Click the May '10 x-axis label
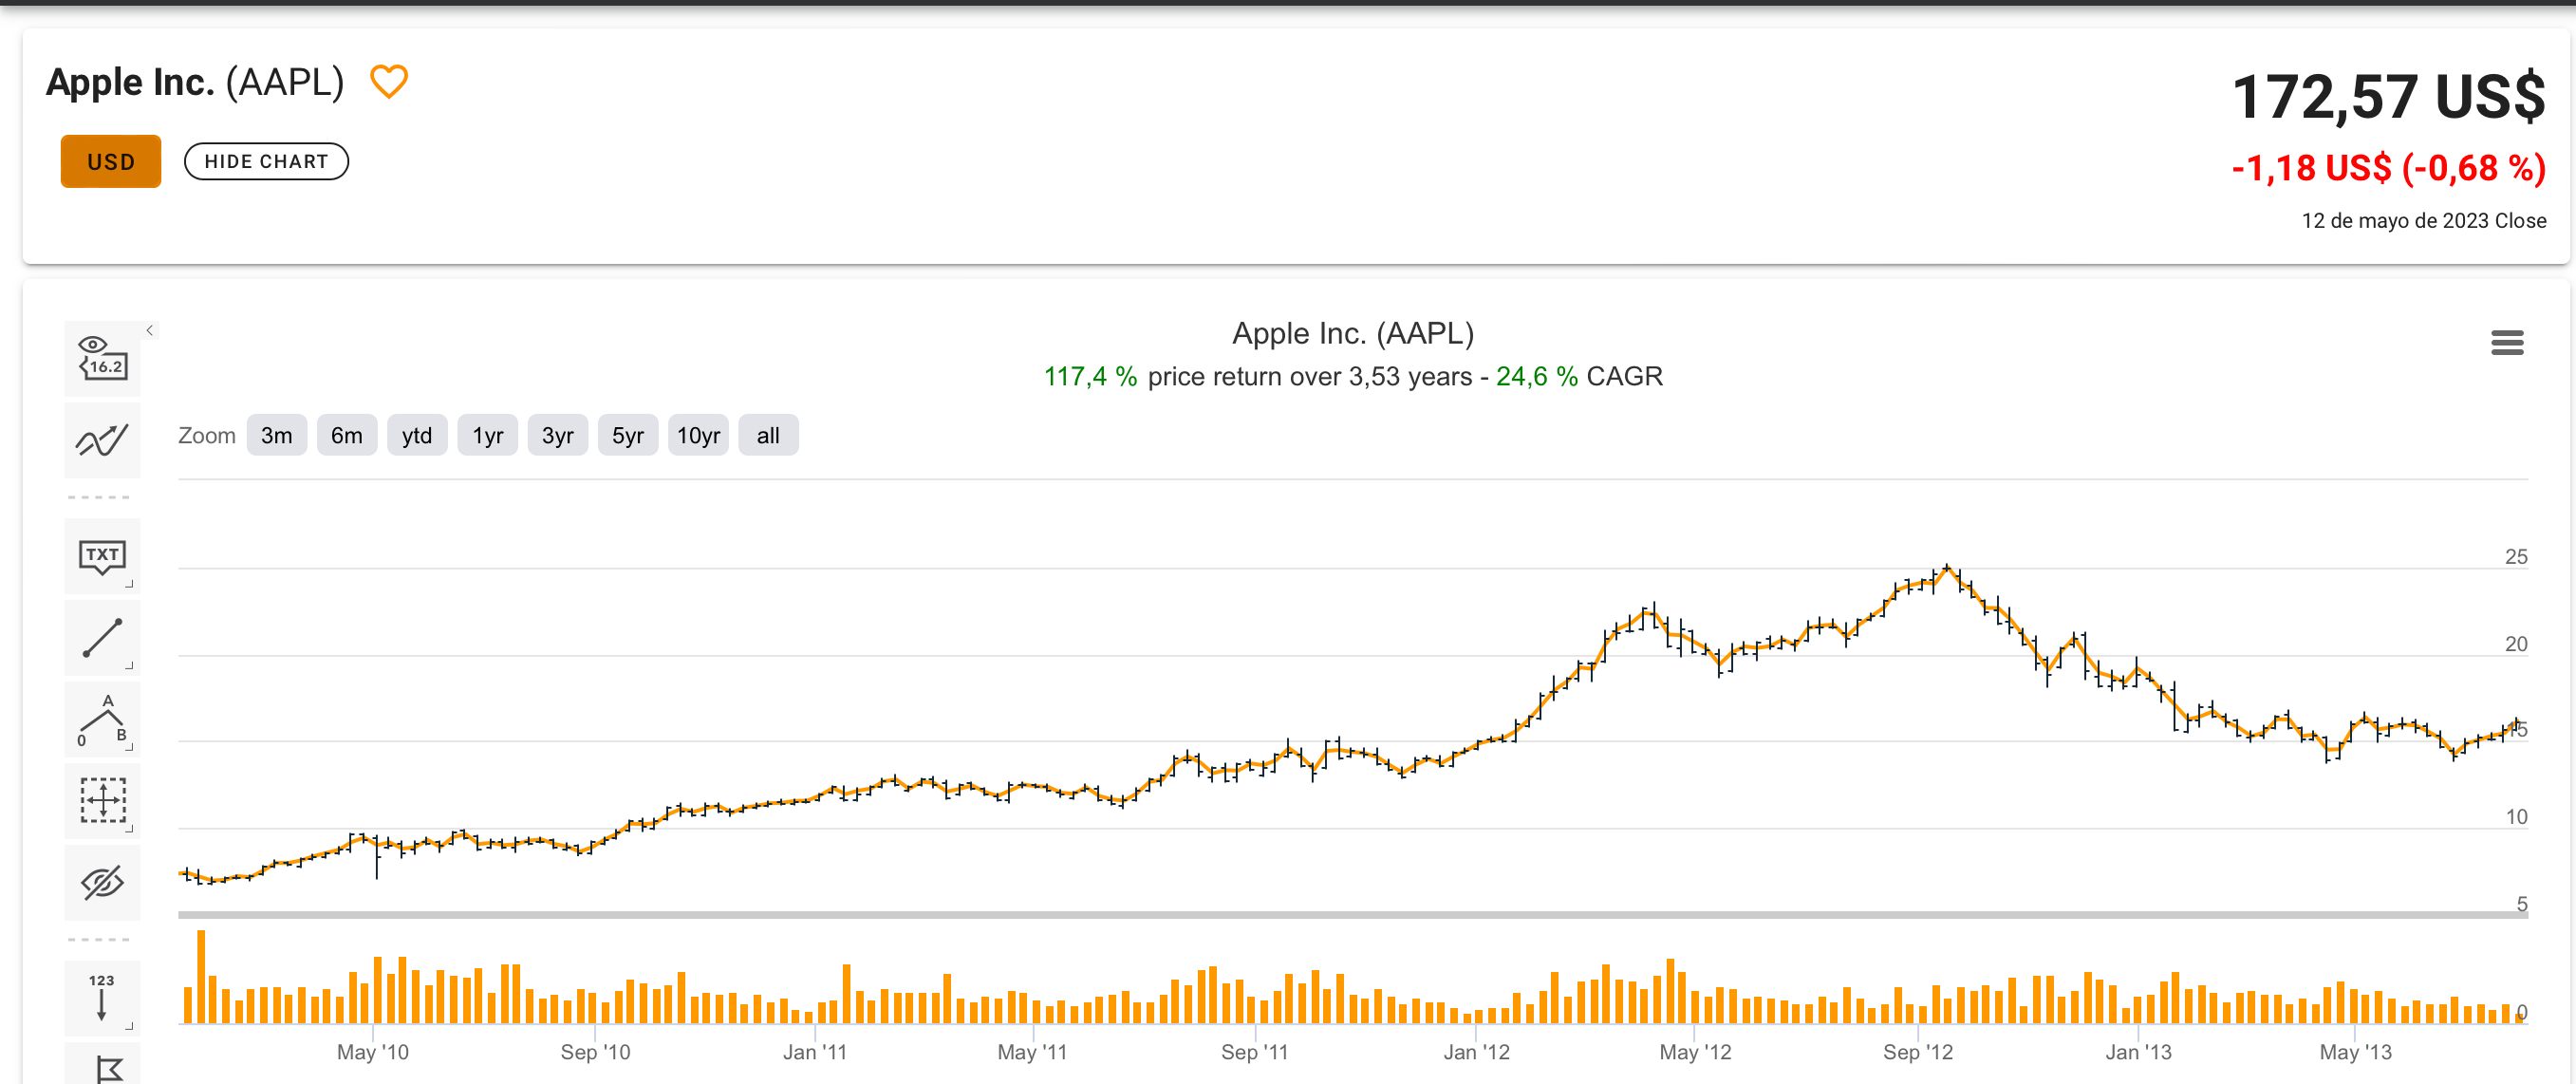2576x1084 pixels. tap(373, 1052)
